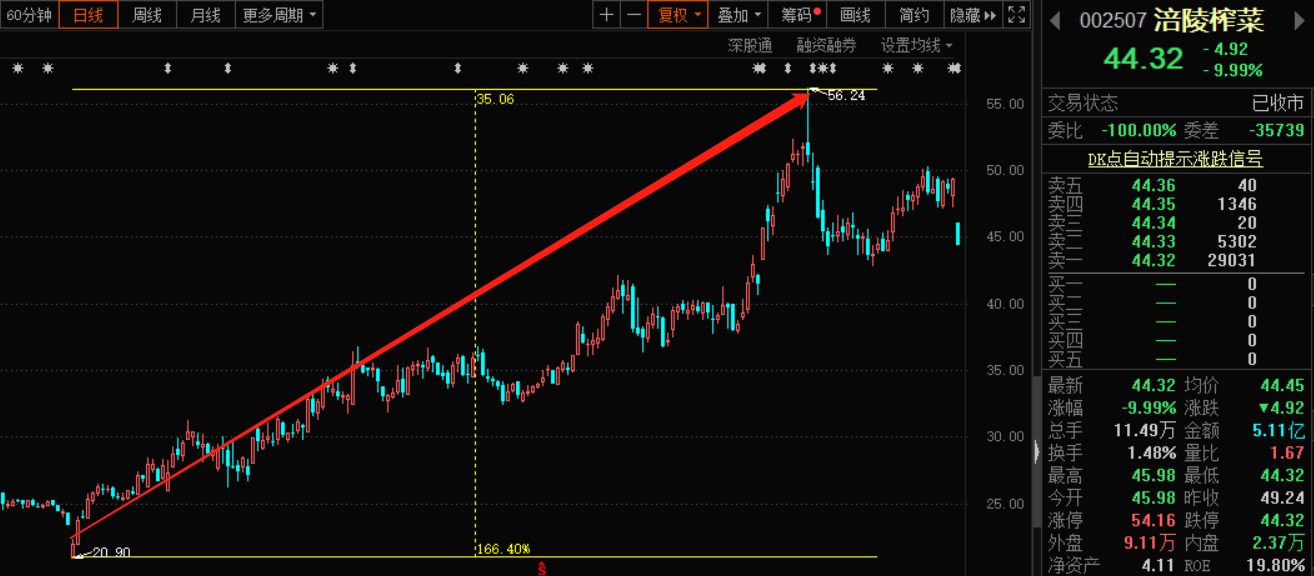Click the red S marker below chart

click(542, 569)
